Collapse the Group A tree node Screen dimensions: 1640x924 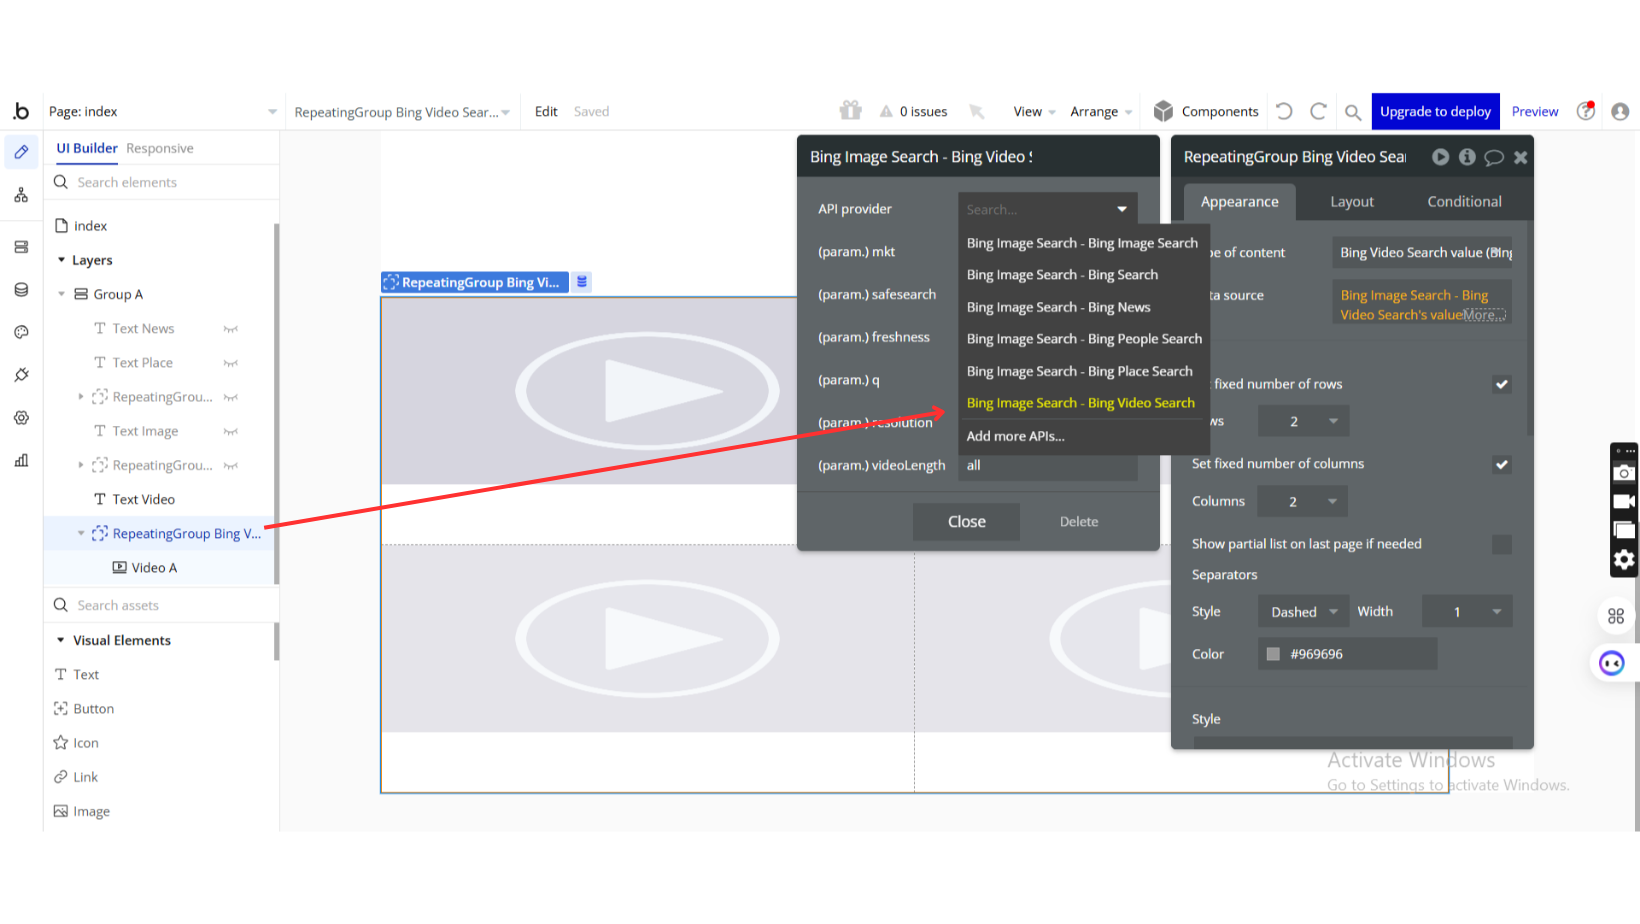[62, 294]
